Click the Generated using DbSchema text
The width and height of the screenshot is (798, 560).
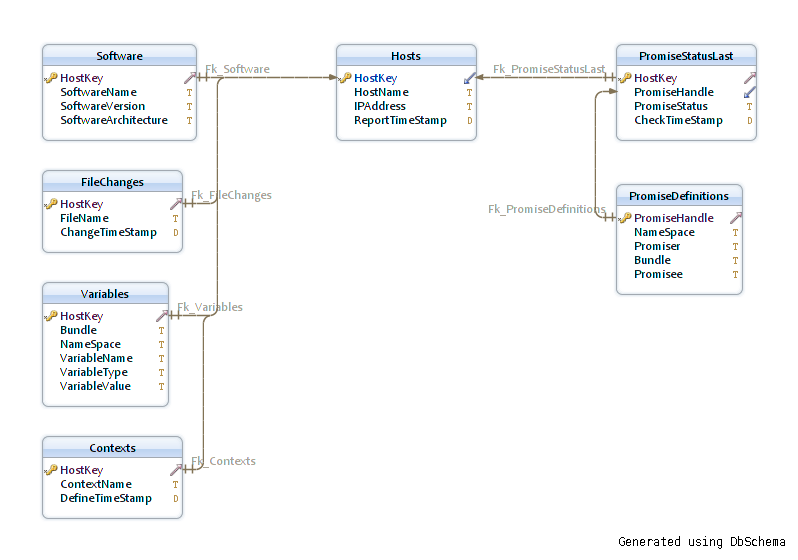coord(702,542)
